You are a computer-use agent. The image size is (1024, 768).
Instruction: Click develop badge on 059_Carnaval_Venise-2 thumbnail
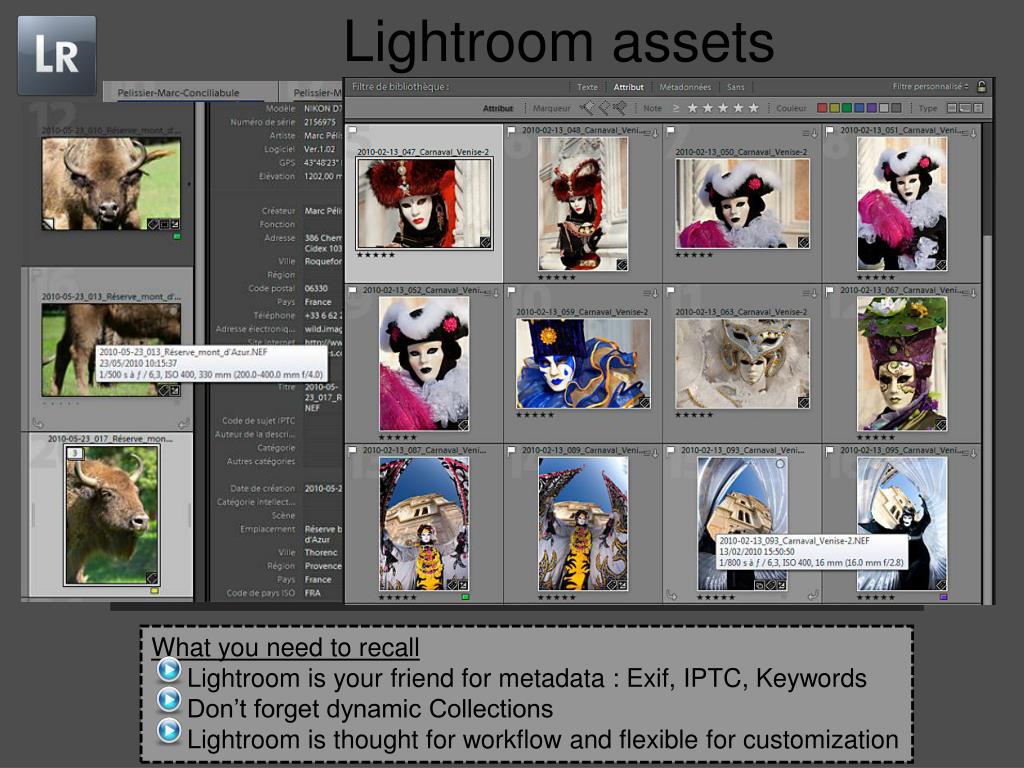point(645,402)
